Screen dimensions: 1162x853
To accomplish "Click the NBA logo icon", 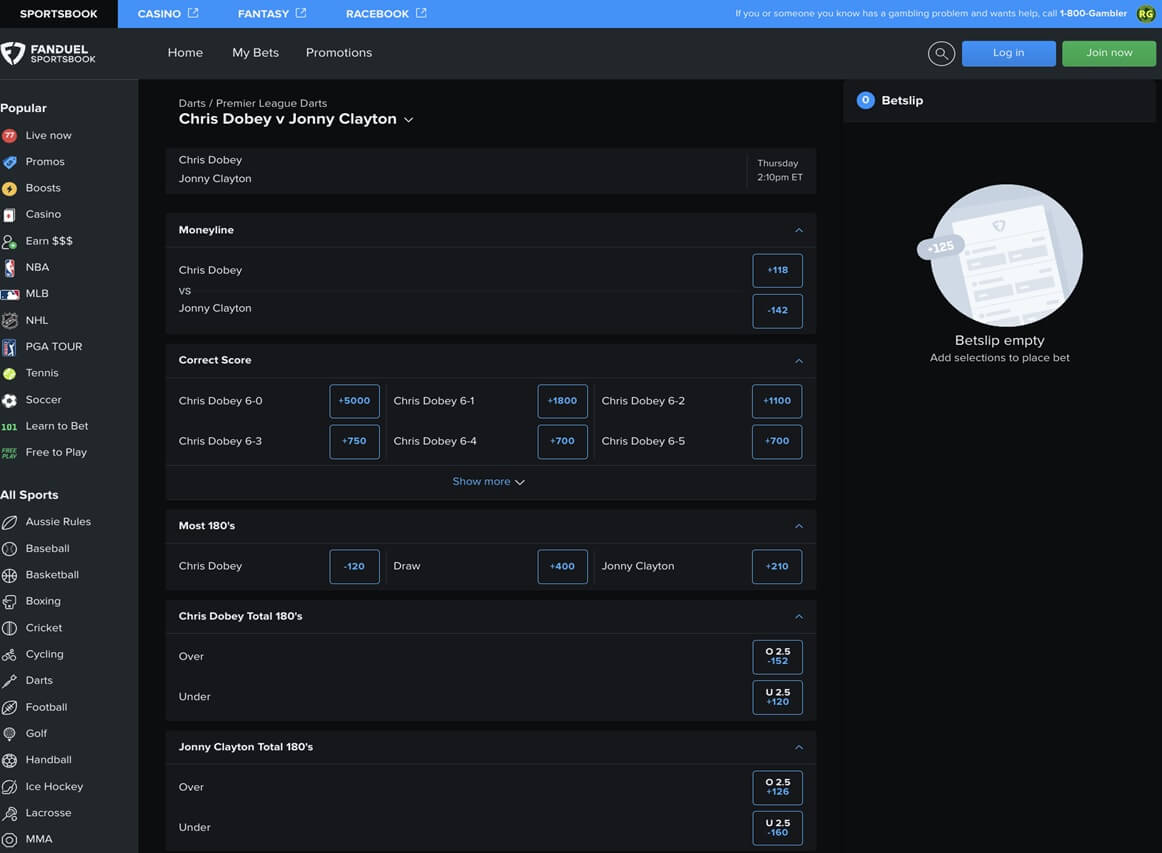I will point(10,268).
